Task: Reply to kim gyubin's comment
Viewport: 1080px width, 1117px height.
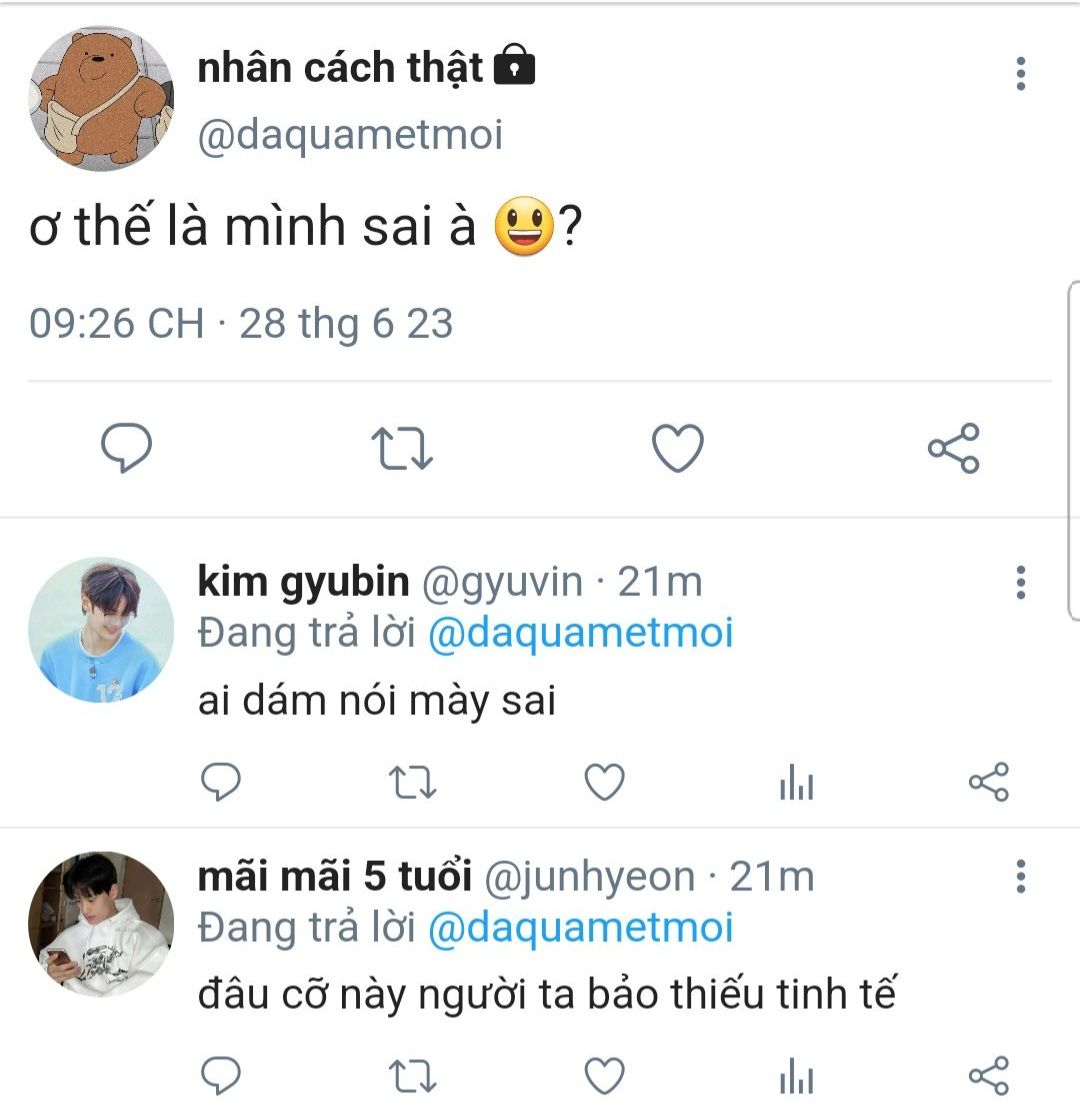Action: [x=221, y=783]
